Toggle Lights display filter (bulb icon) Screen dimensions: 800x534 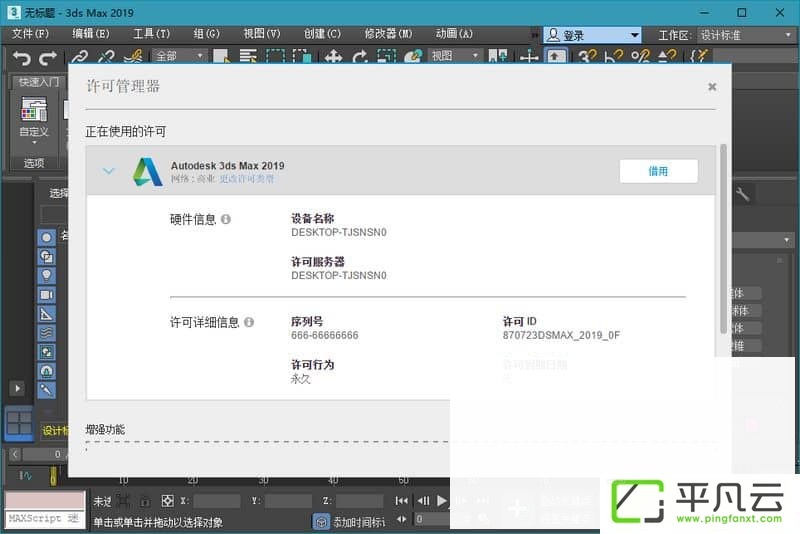click(46, 275)
